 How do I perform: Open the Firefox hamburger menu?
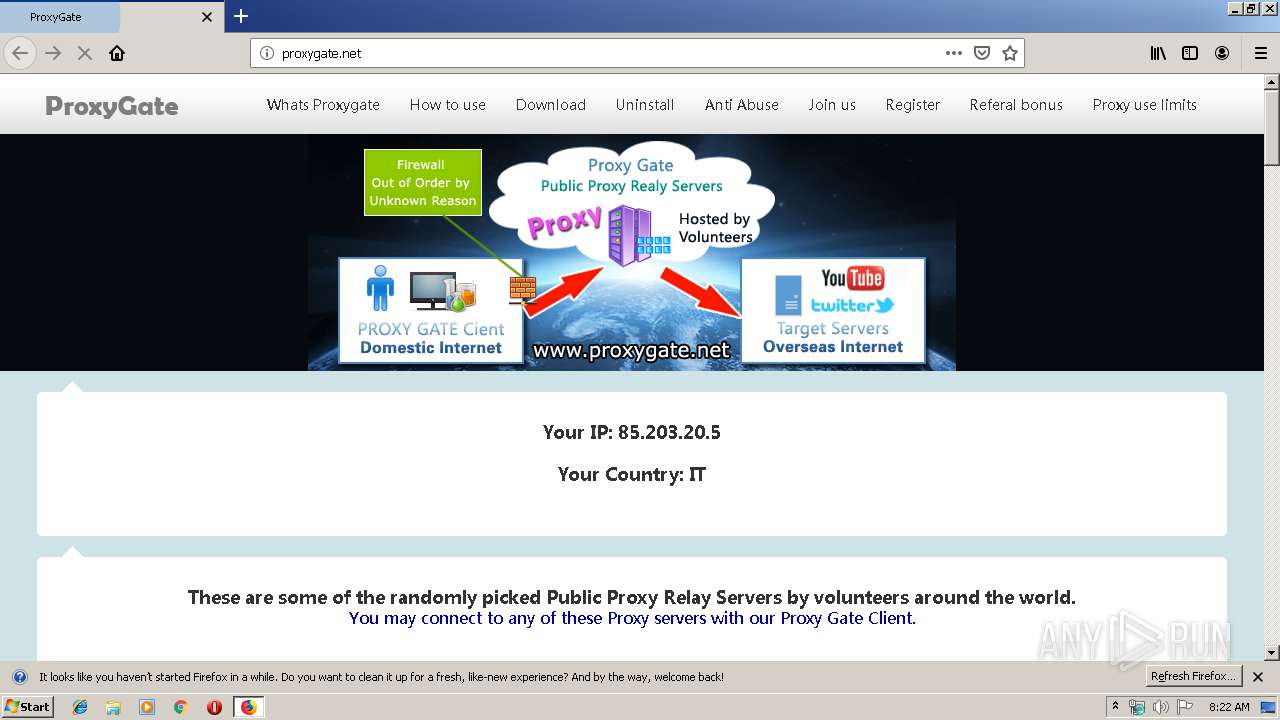pos(1261,53)
